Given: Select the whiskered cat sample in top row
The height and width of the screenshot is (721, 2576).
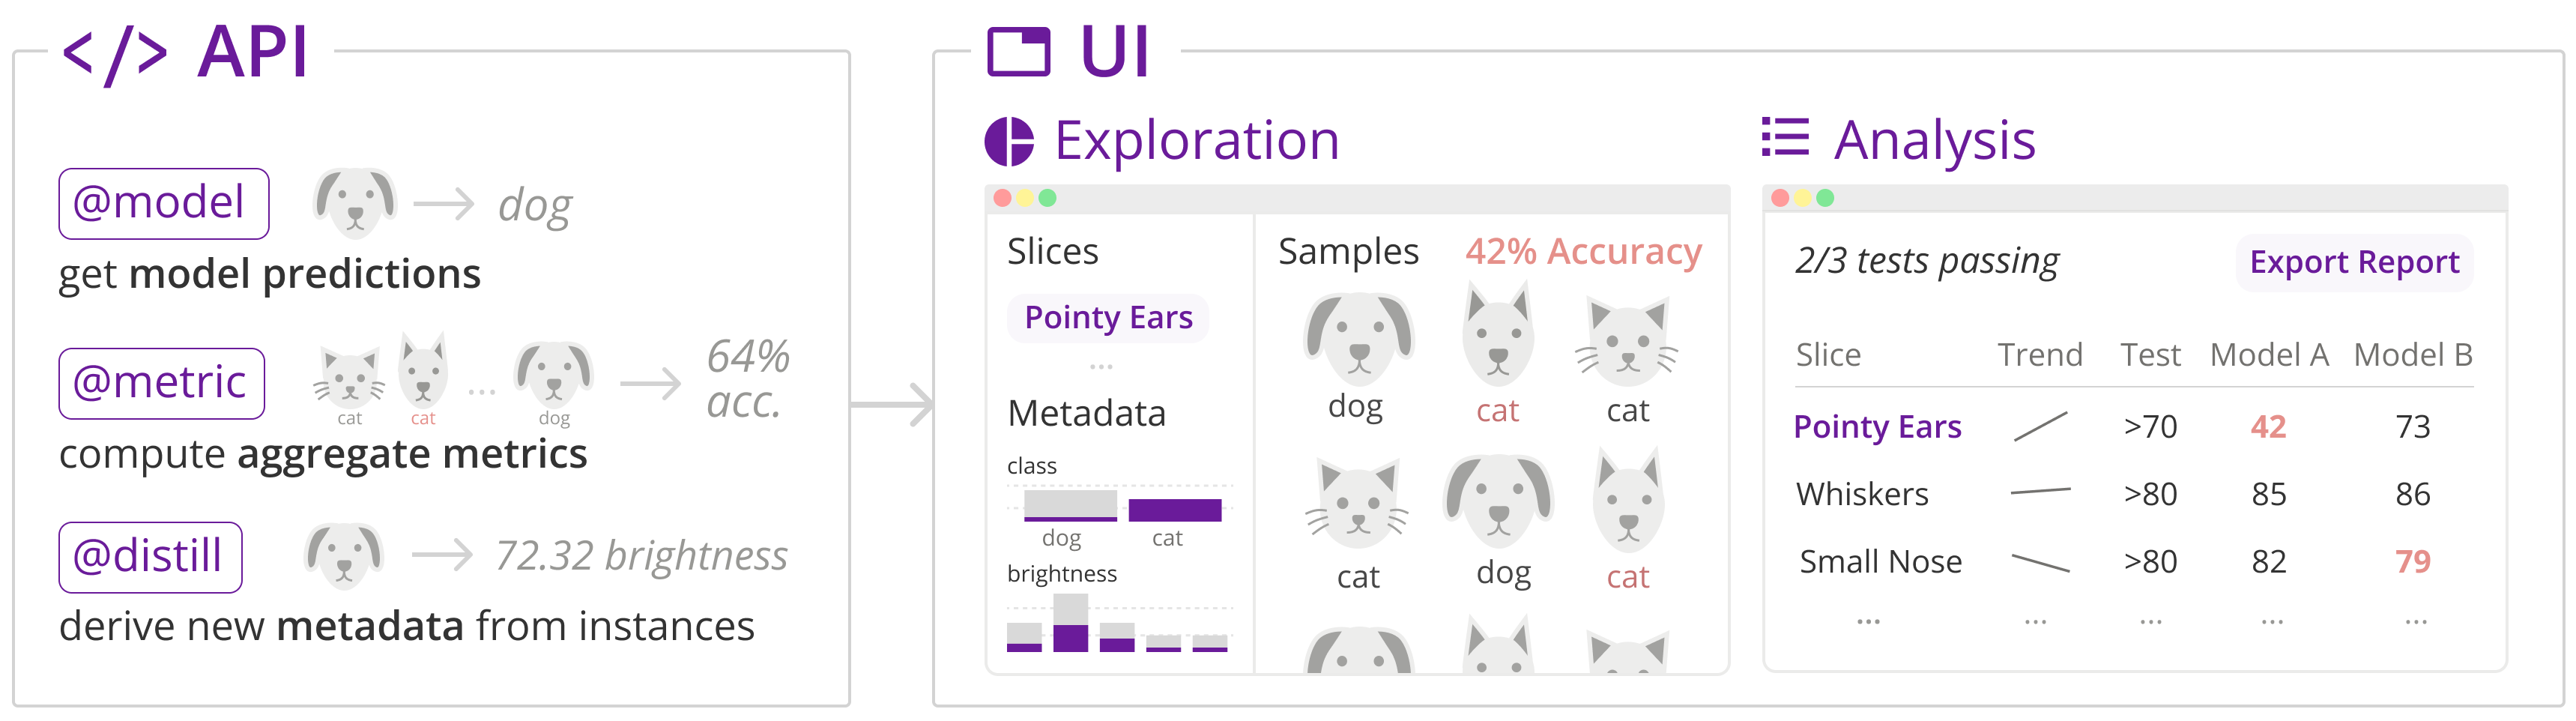Looking at the screenshot, I should pos(1627,342).
